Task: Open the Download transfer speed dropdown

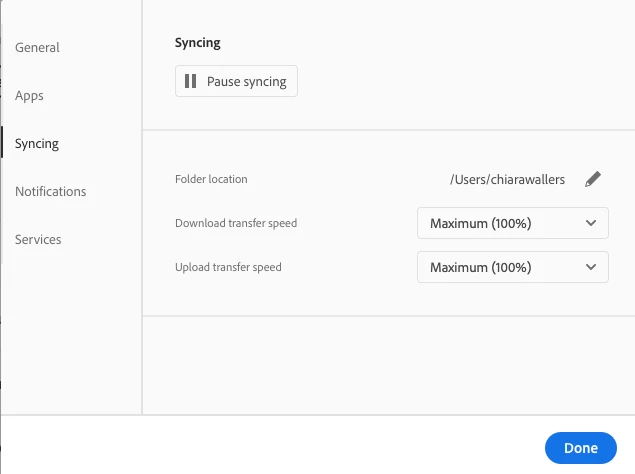Action: point(512,223)
